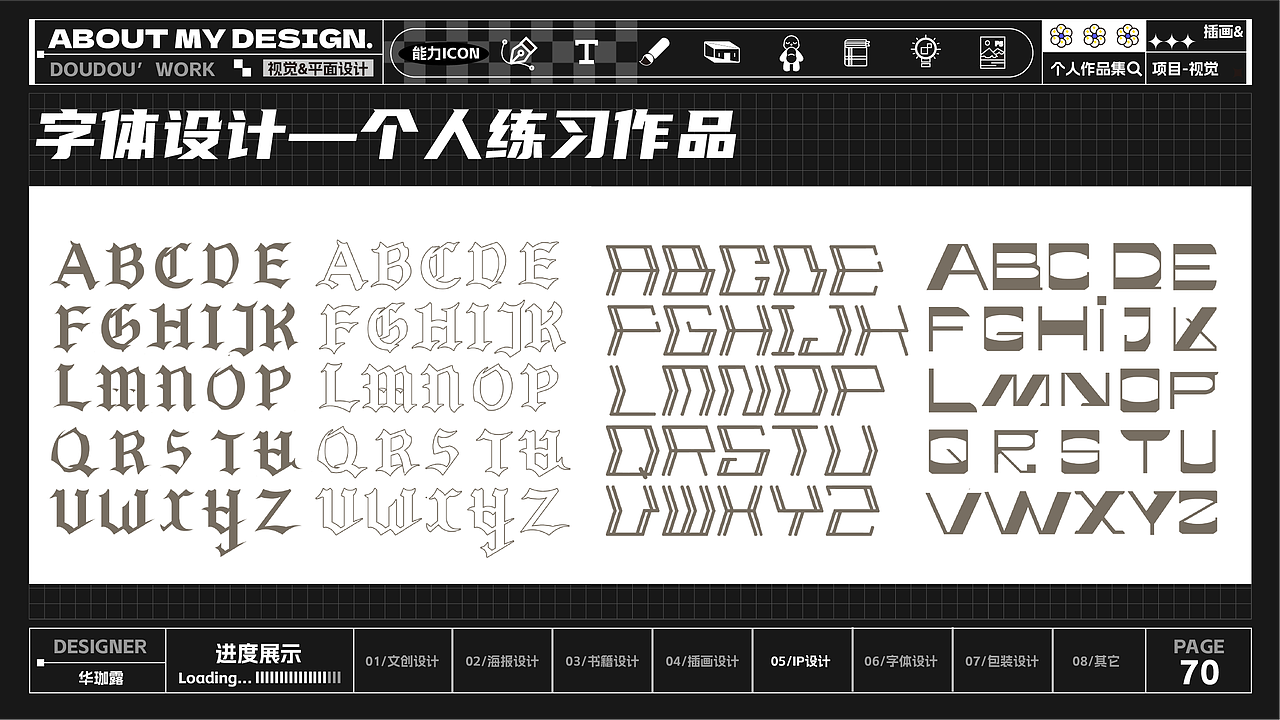Click the Loading... text
This screenshot has height=720, width=1280.
click(214, 678)
